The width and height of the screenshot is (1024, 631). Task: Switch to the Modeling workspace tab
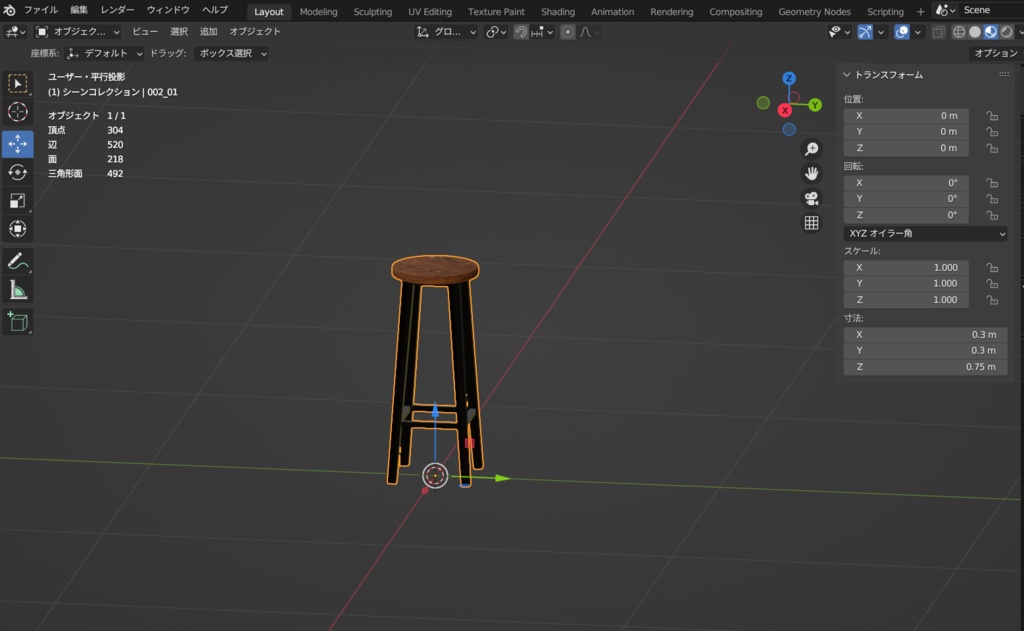click(319, 12)
